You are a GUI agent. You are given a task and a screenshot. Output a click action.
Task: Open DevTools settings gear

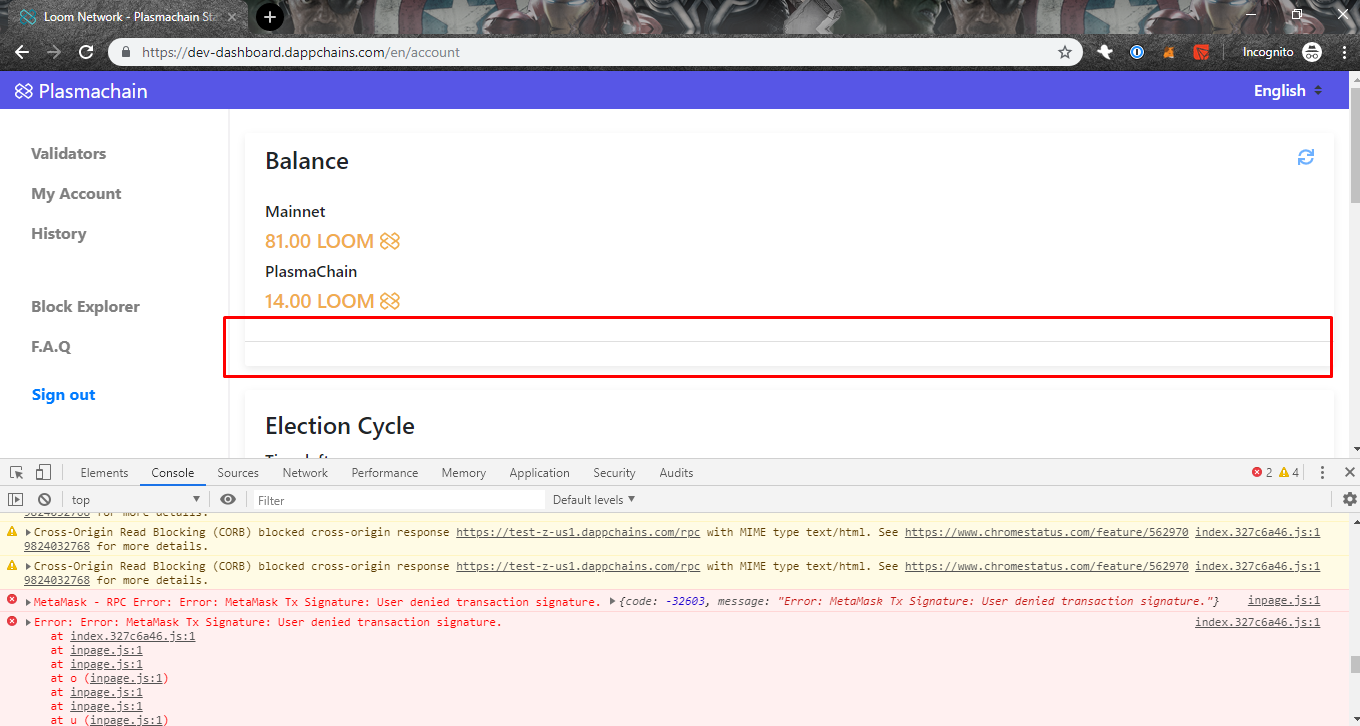1349,498
